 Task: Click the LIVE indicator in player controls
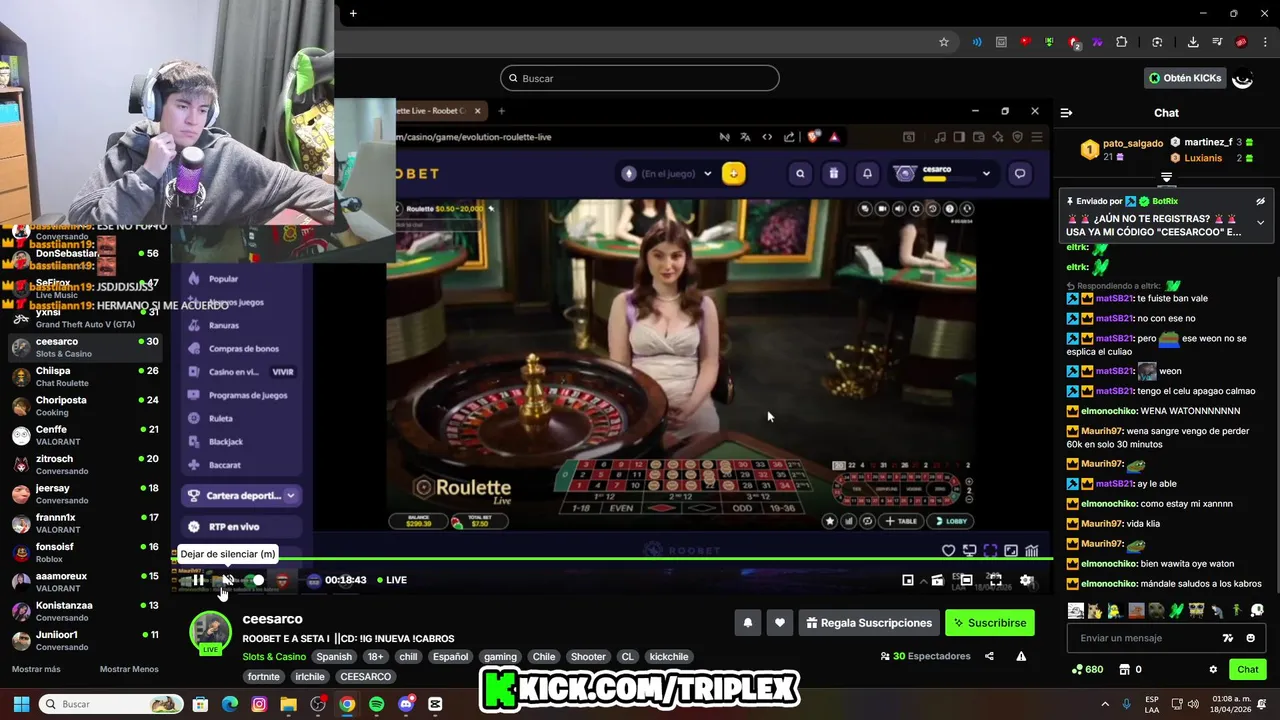pos(392,580)
